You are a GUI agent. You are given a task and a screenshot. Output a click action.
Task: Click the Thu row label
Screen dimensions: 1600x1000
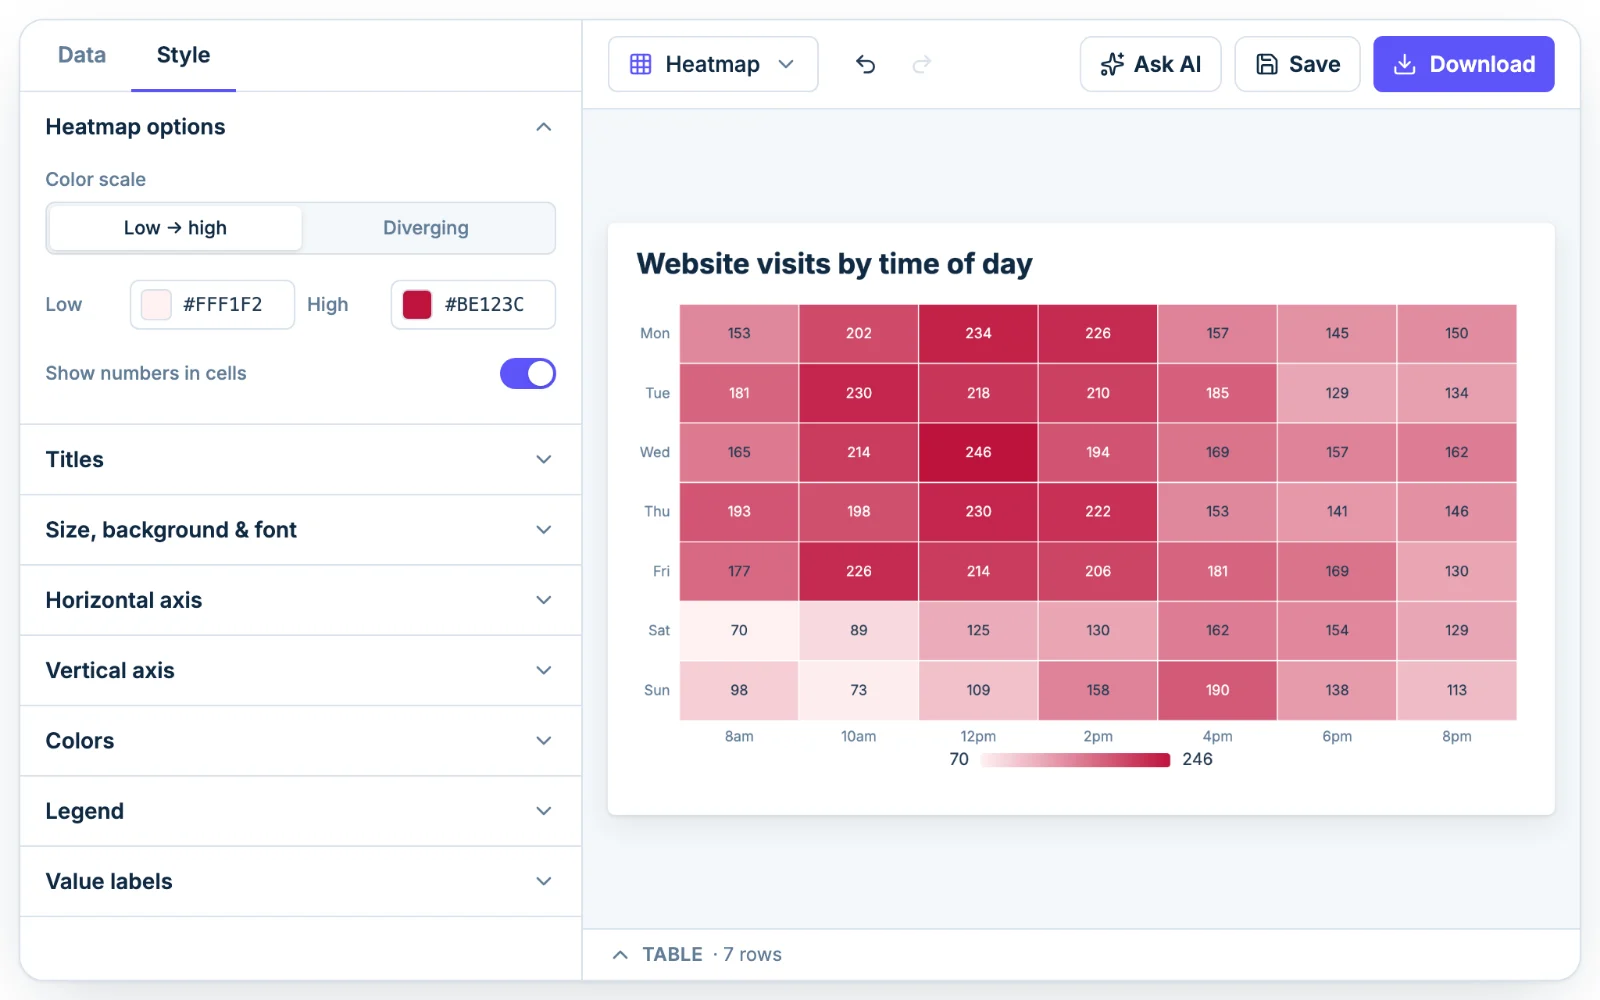pos(657,512)
